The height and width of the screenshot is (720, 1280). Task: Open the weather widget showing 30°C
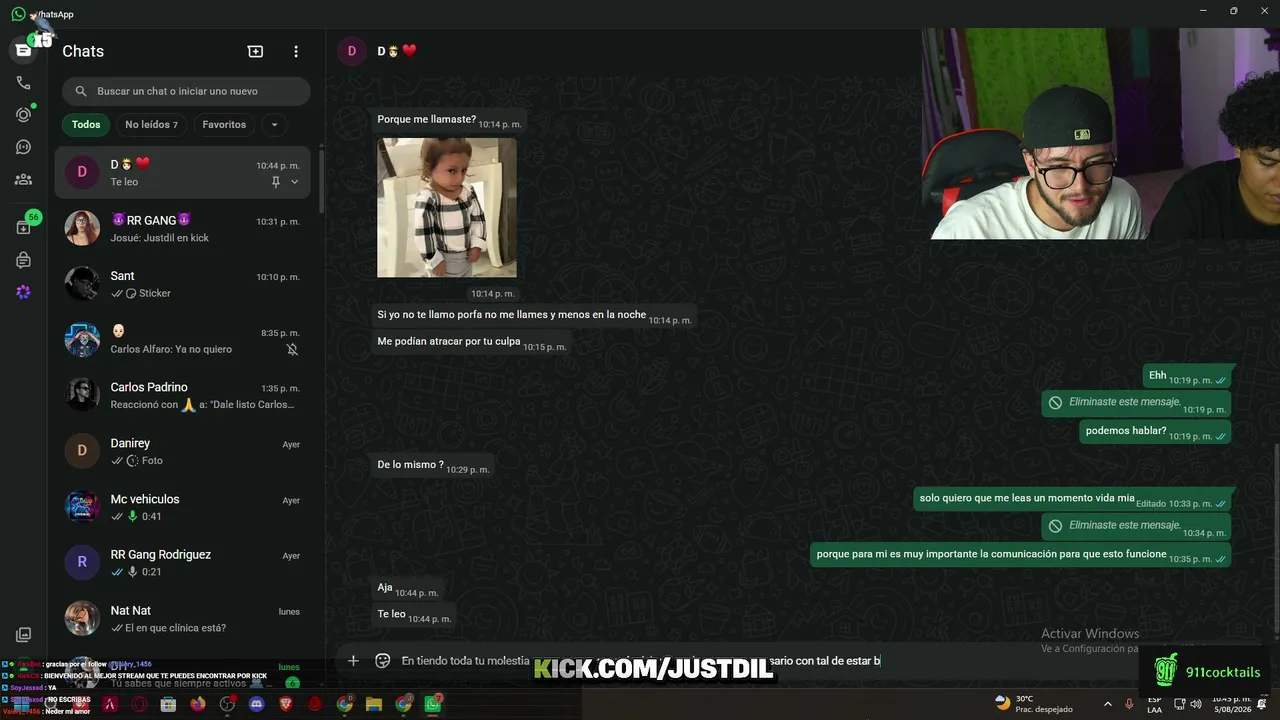1034,704
